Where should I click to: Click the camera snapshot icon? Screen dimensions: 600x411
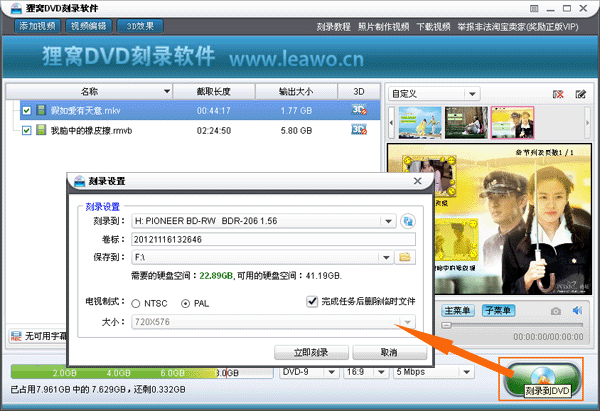[556, 311]
